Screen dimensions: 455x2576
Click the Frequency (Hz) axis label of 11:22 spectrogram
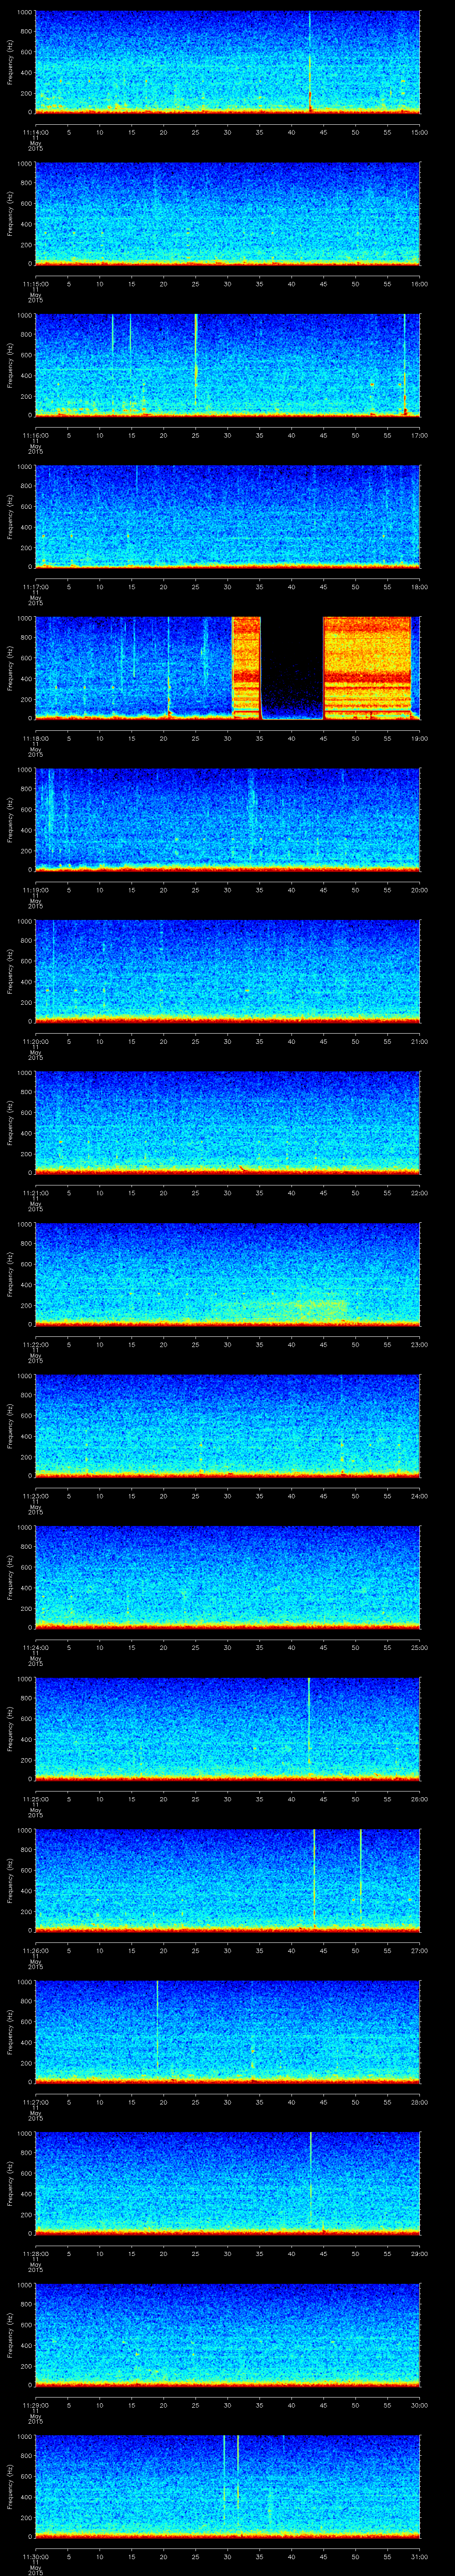coord(10,1274)
